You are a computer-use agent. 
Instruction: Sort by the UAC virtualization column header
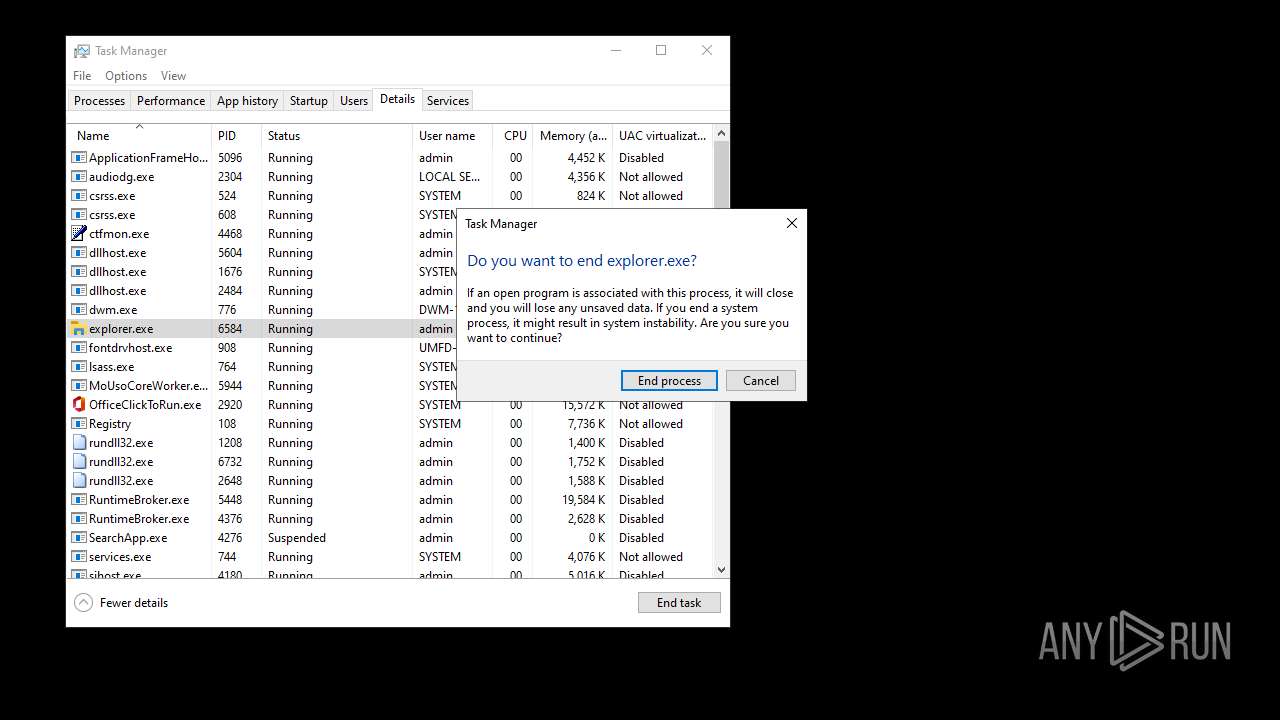tap(663, 135)
